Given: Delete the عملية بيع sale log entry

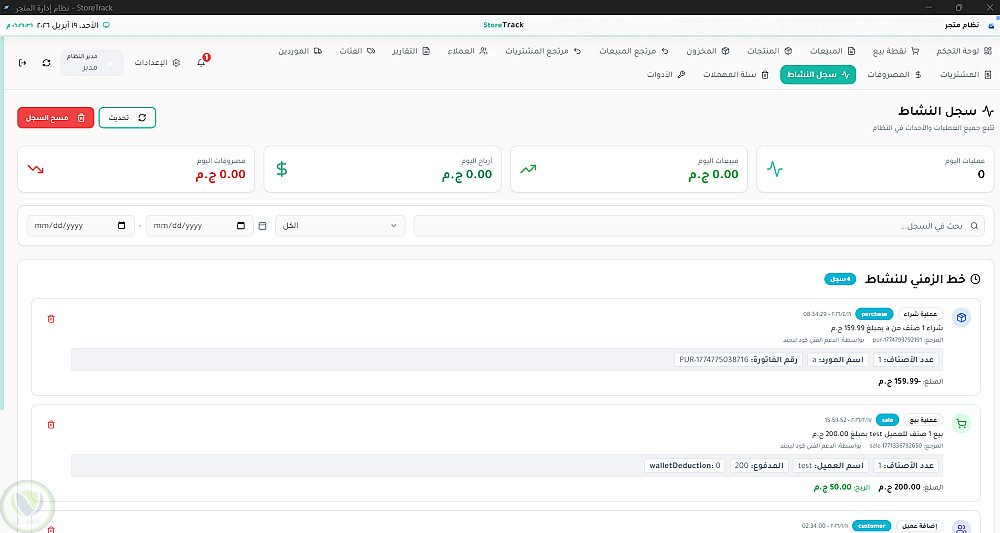Looking at the screenshot, I should tap(51, 425).
